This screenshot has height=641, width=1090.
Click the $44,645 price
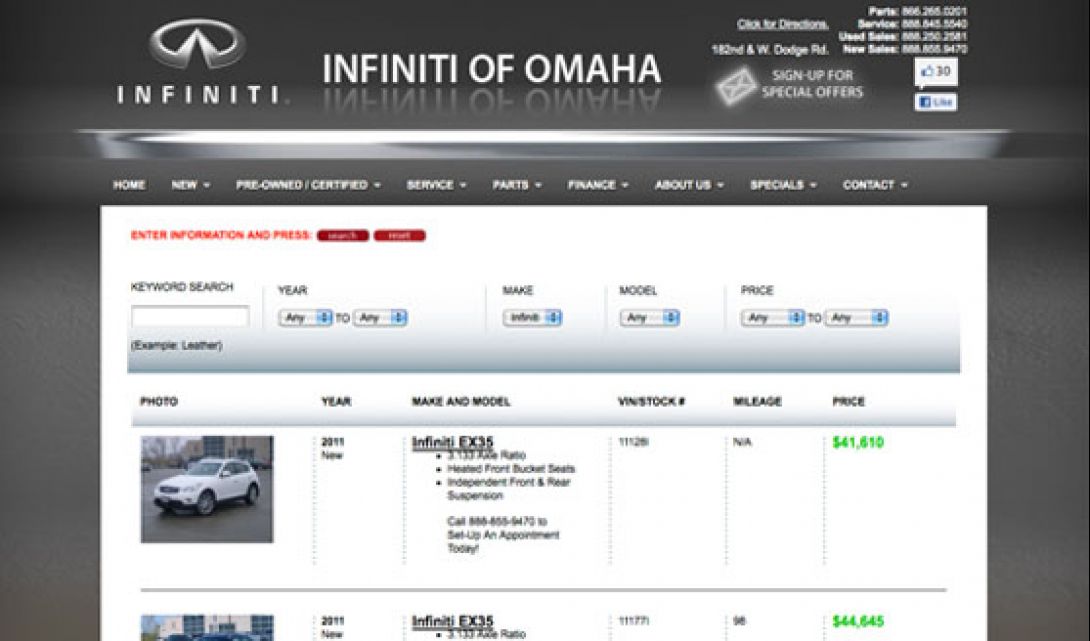(x=858, y=622)
